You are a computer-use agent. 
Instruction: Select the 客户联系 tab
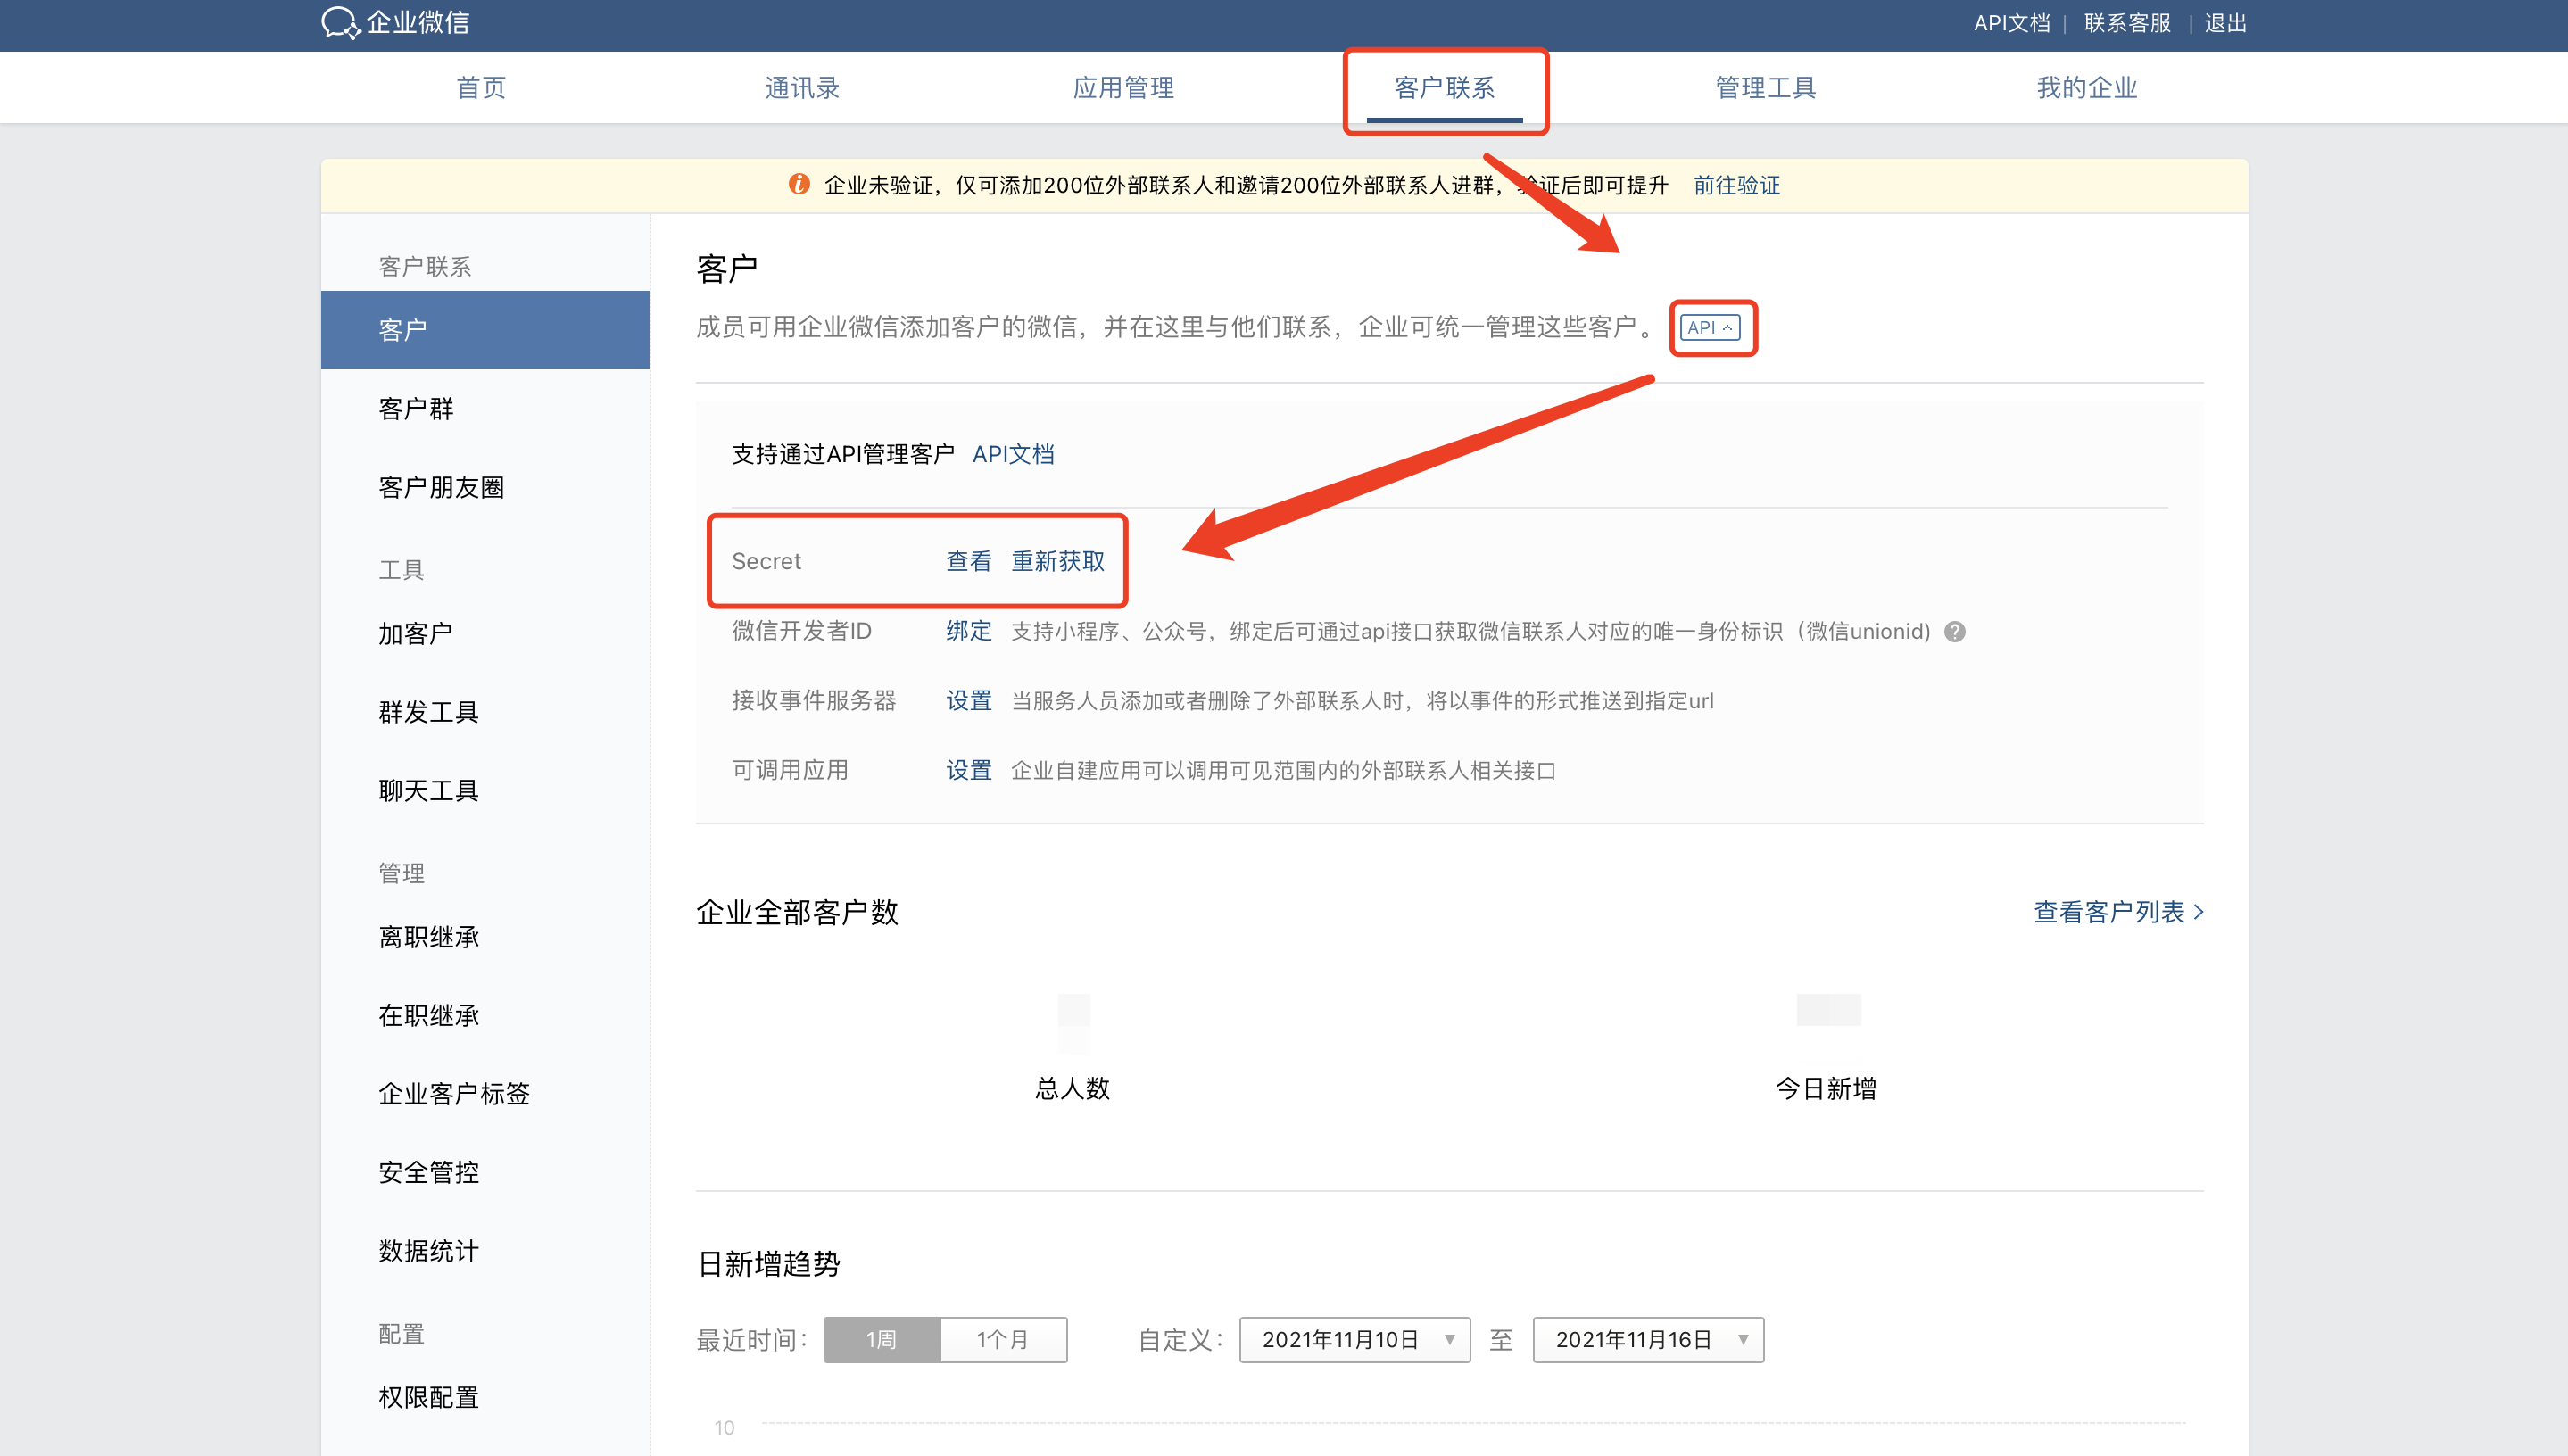click(x=1444, y=88)
